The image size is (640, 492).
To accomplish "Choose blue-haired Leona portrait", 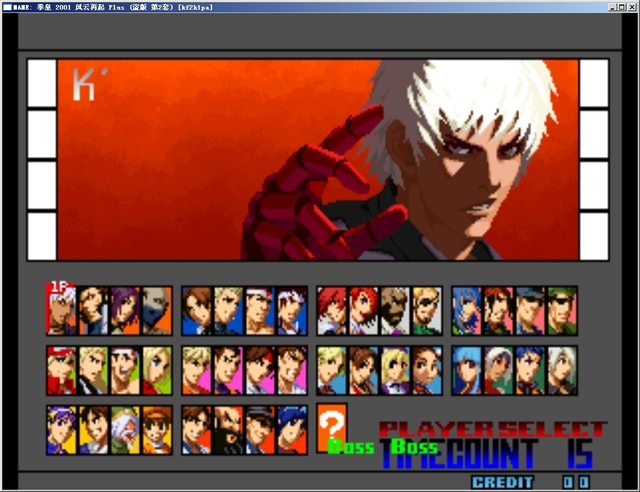I will tap(467, 311).
